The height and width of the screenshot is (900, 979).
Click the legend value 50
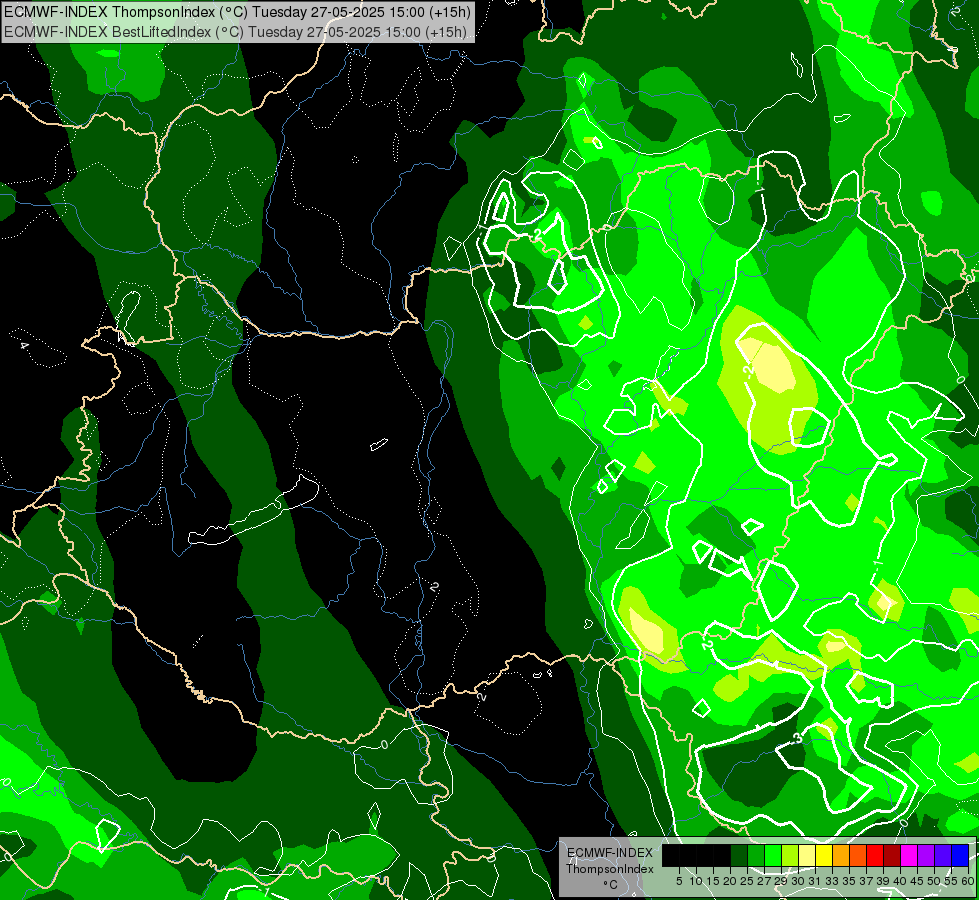934,881
